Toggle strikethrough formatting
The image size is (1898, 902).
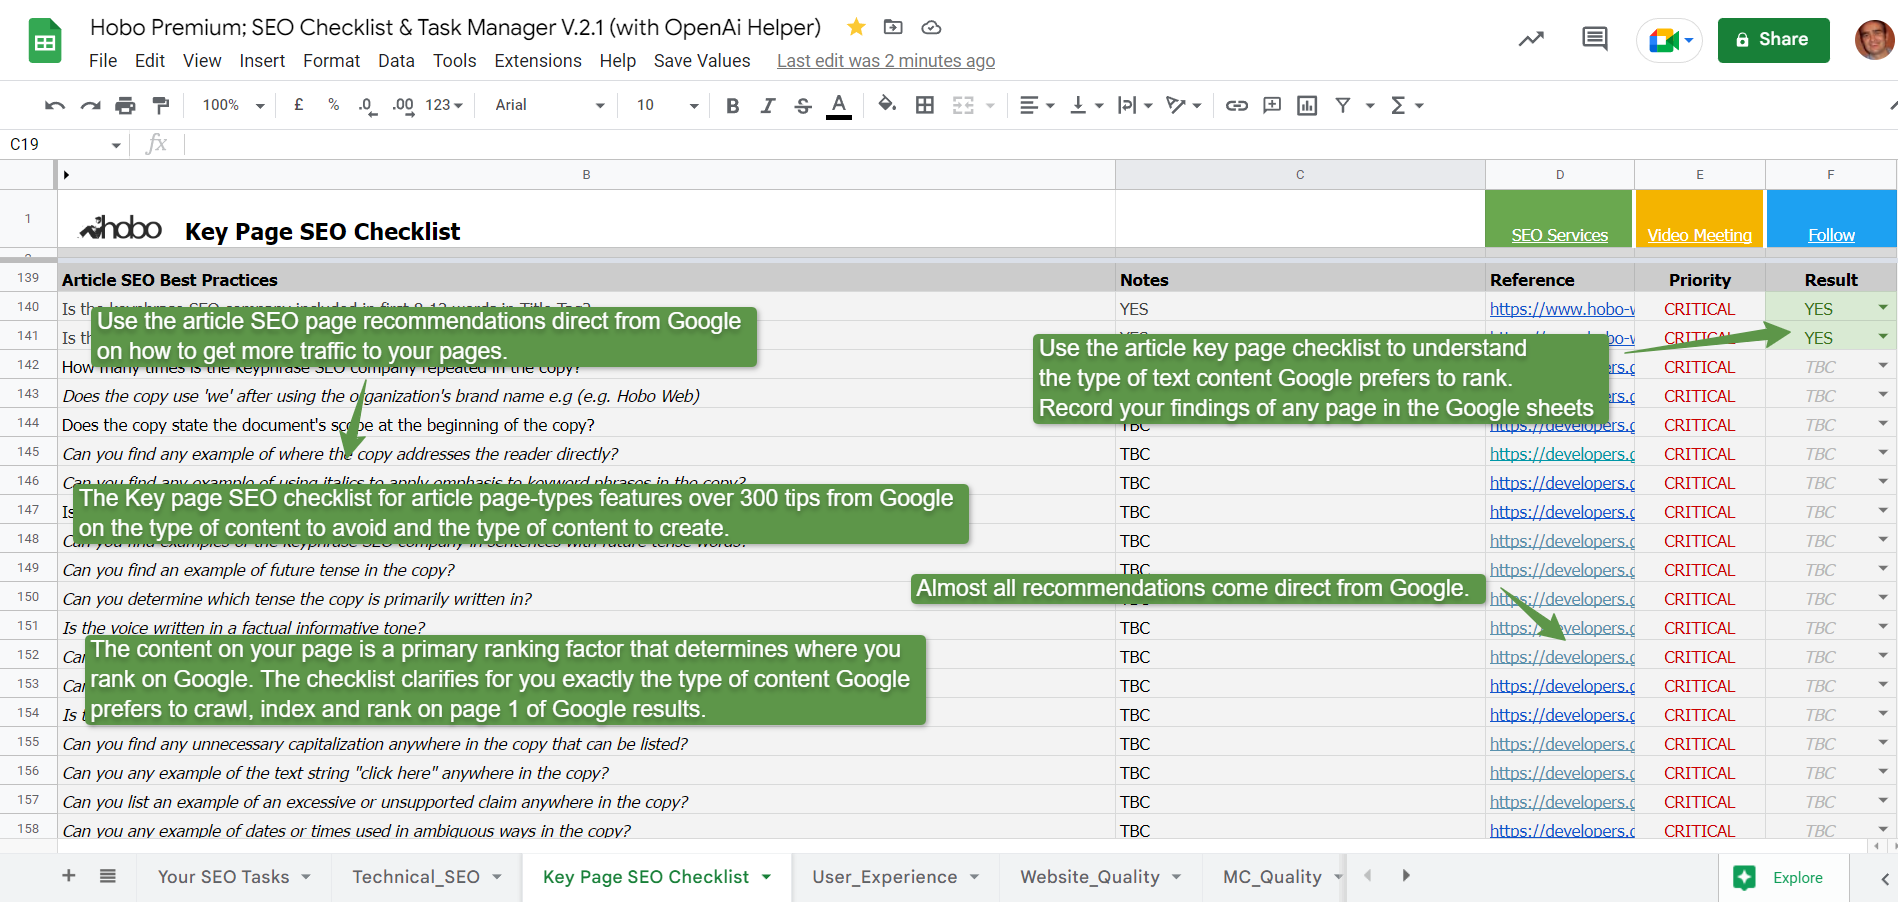point(803,105)
